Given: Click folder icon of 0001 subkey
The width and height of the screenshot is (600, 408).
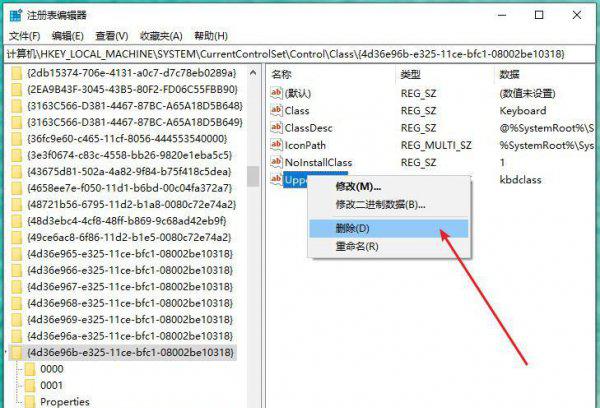Looking at the screenshot, I should [30, 385].
